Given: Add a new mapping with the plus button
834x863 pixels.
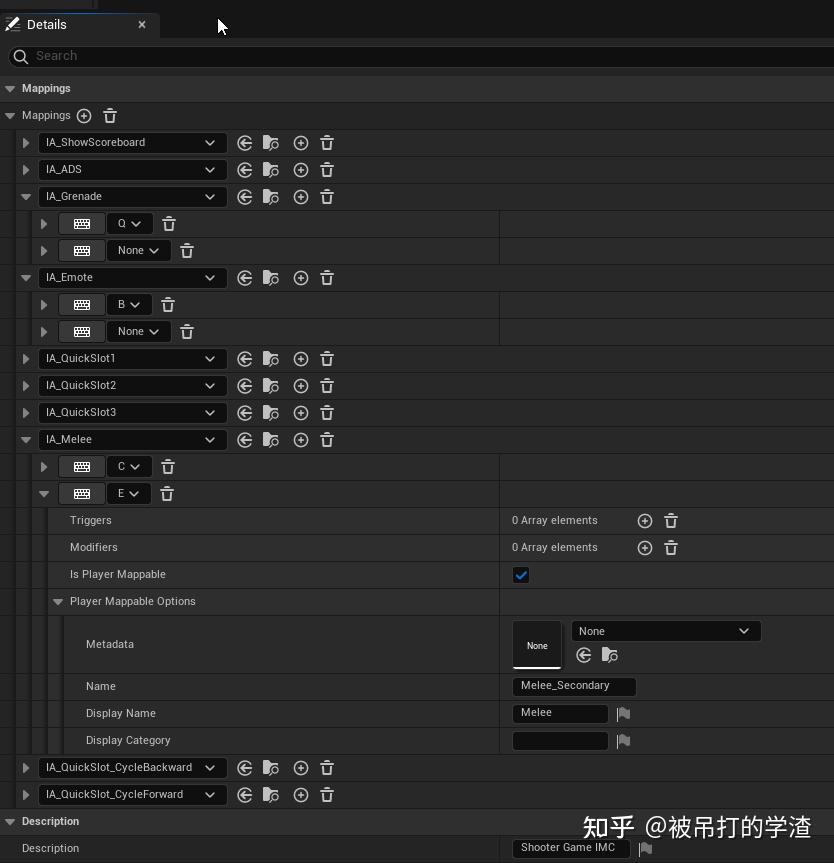Looking at the screenshot, I should click(x=84, y=115).
